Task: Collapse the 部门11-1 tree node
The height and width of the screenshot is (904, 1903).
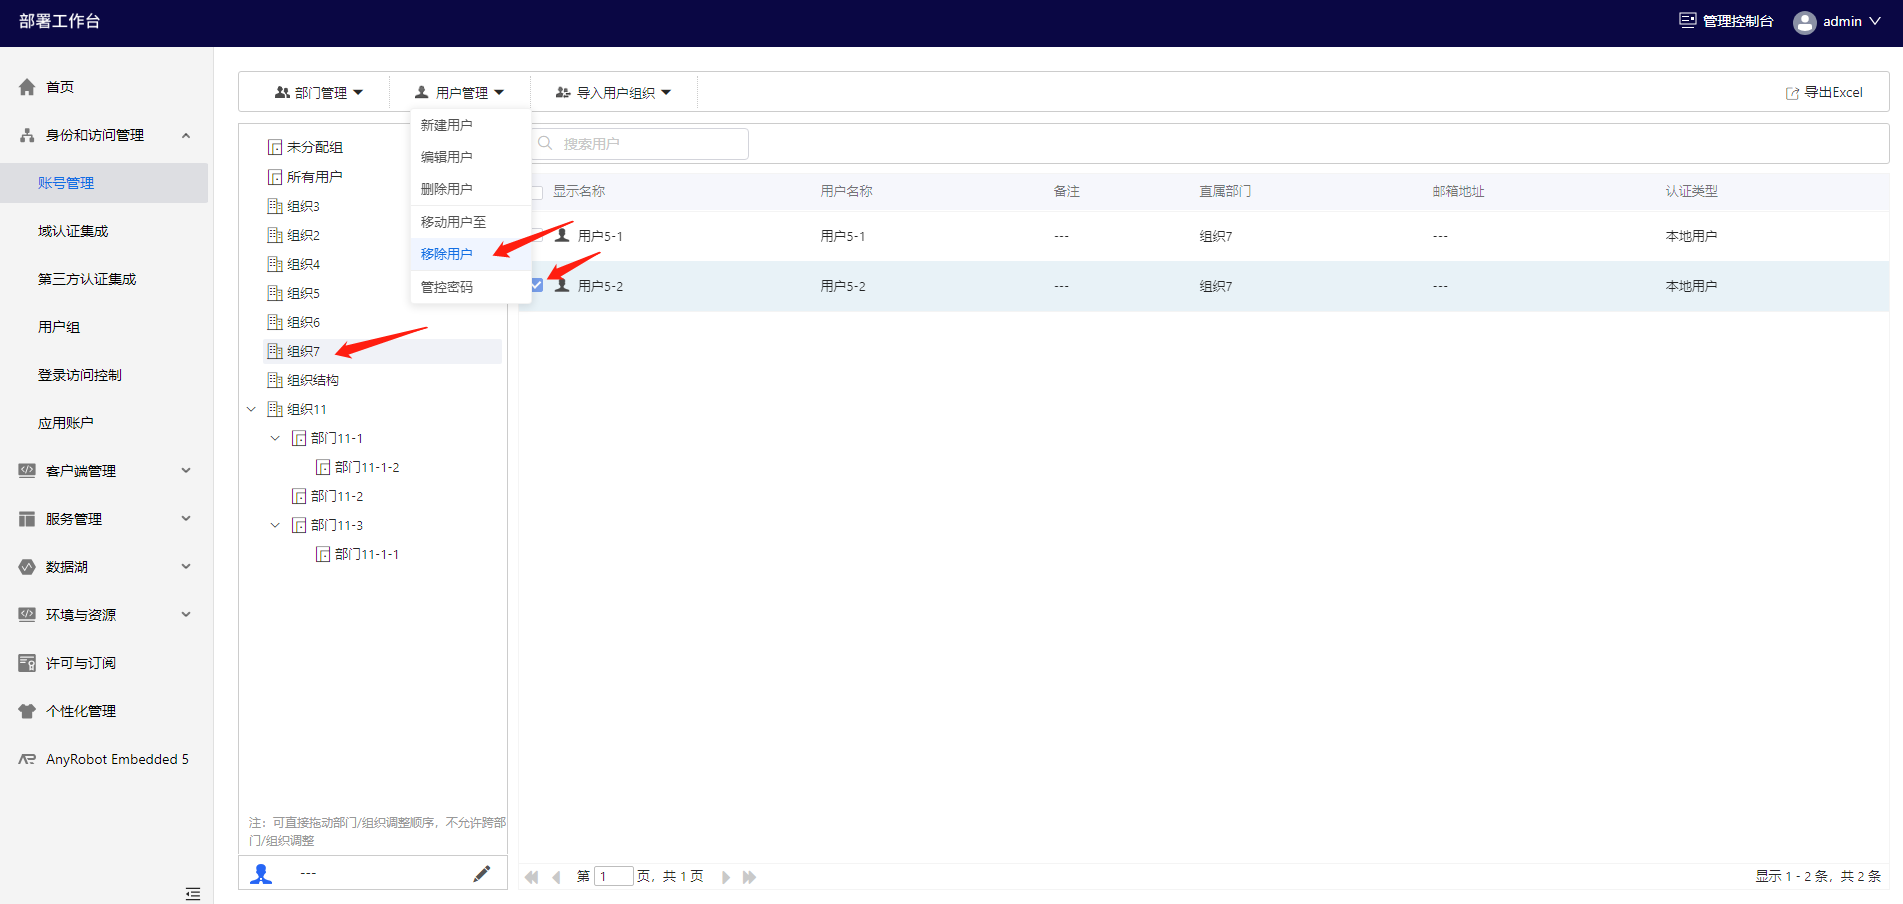Action: 276,438
